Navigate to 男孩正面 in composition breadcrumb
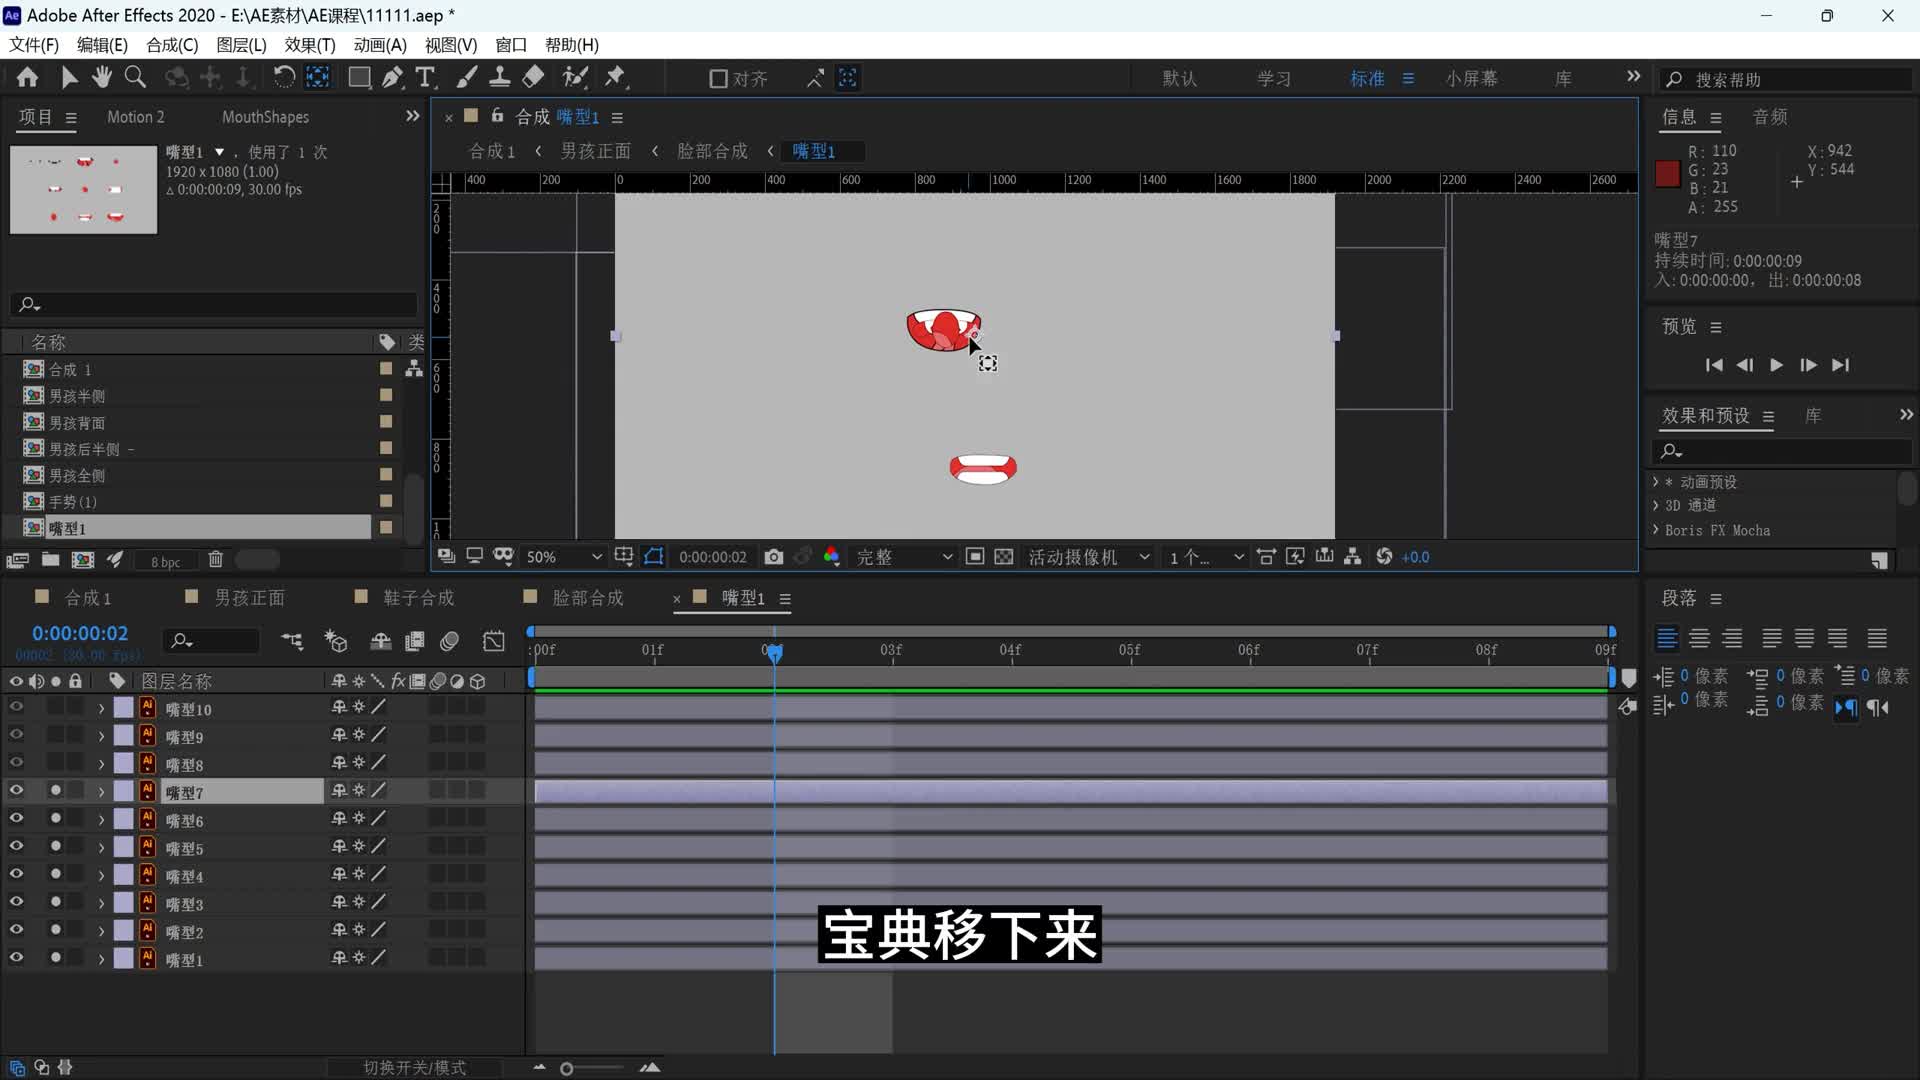This screenshot has width=1920, height=1080. click(x=595, y=151)
